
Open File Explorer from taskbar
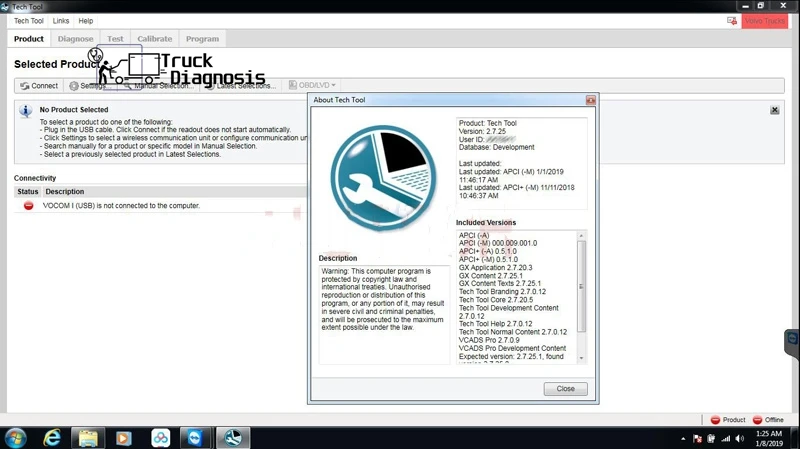point(88,438)
